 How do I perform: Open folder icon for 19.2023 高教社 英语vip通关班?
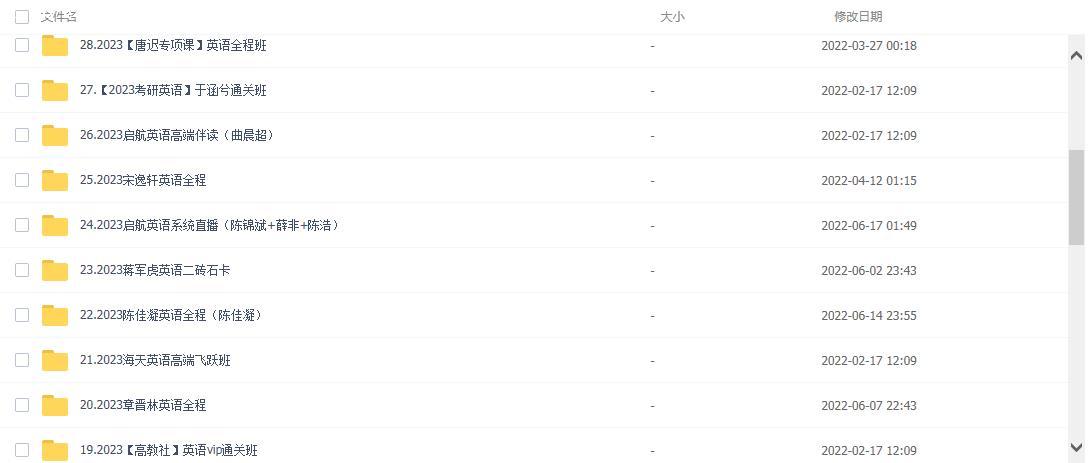55,450
